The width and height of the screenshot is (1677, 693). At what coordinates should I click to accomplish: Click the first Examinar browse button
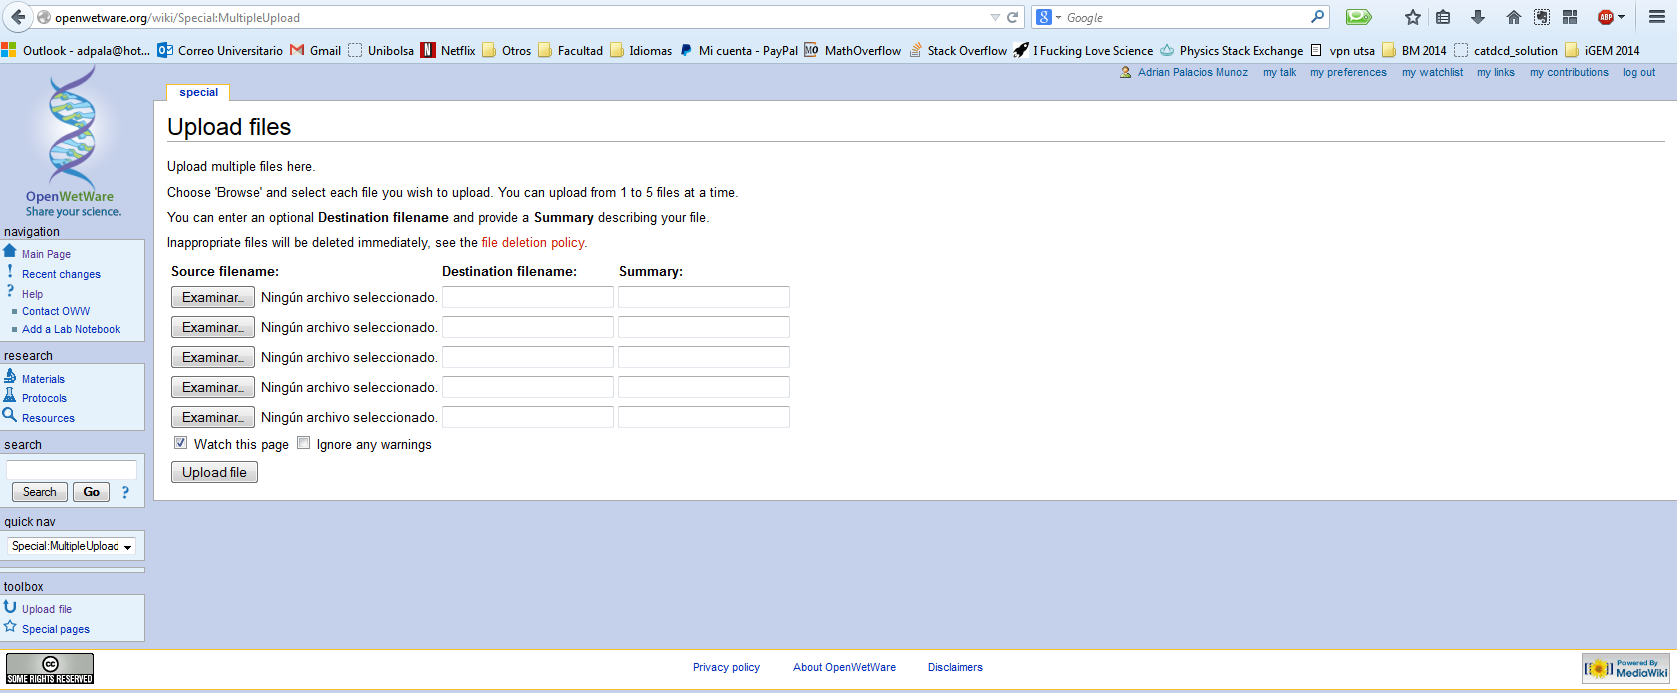(x=212, y=297)
